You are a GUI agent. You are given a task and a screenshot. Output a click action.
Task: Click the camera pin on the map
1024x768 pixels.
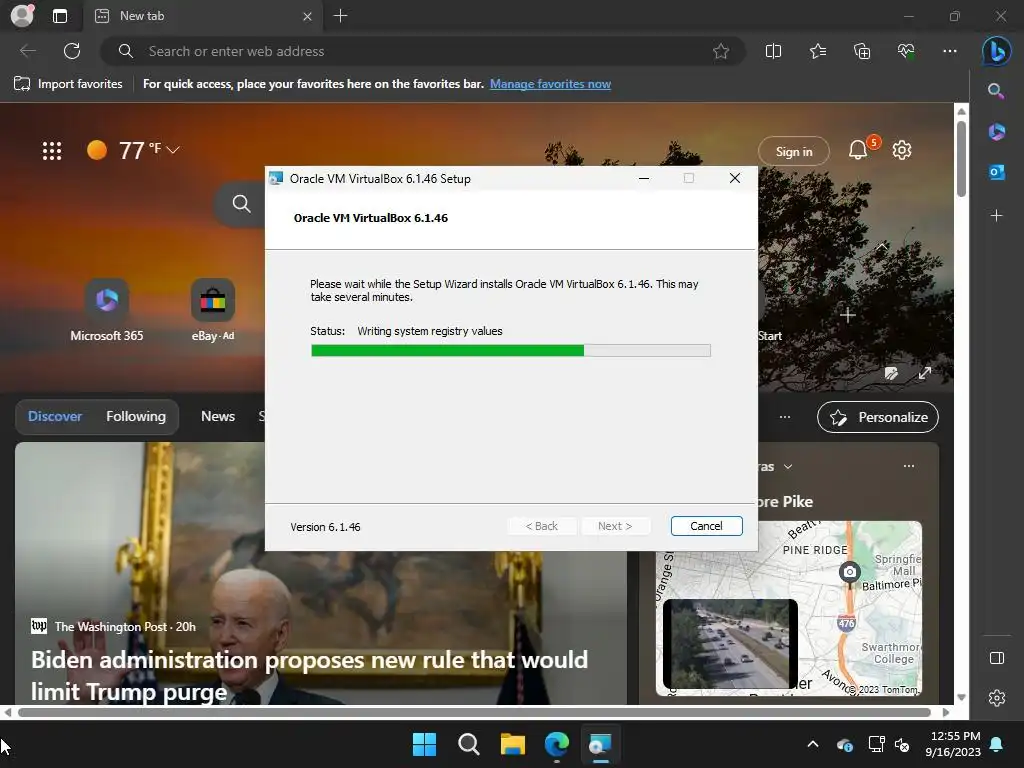click(849, 572)
